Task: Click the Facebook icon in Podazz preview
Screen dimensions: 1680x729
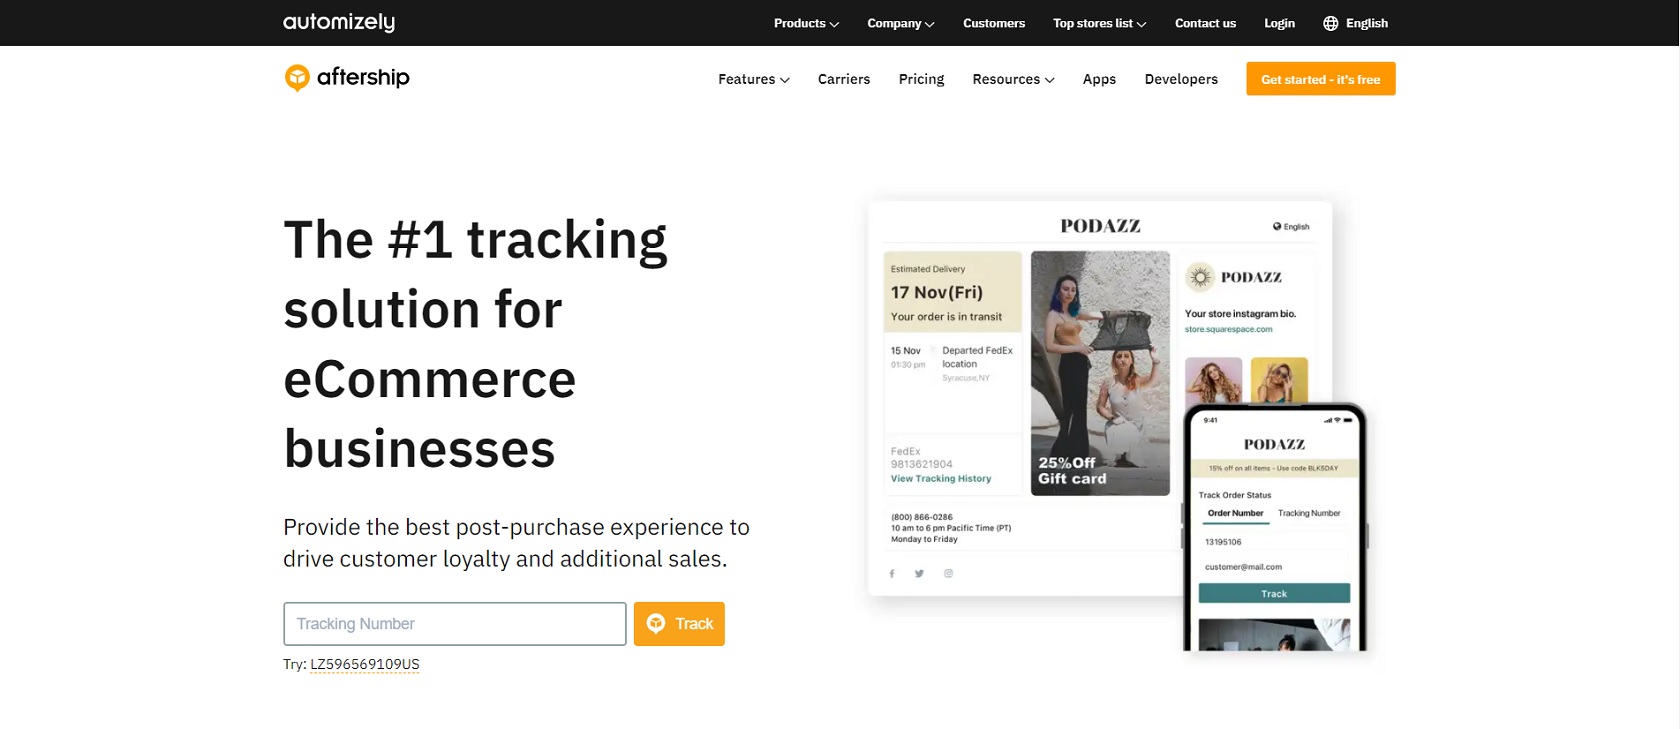Action: (892, 574)
